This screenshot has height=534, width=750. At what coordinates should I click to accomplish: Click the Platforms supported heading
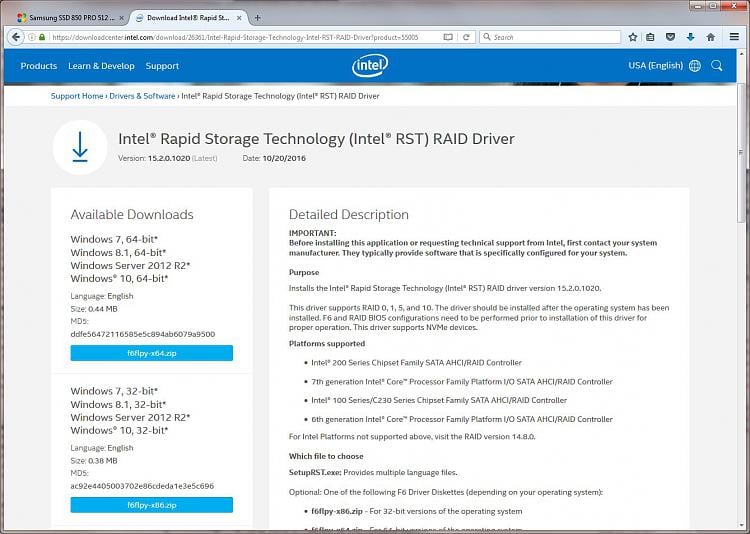[x=327, y=344]
